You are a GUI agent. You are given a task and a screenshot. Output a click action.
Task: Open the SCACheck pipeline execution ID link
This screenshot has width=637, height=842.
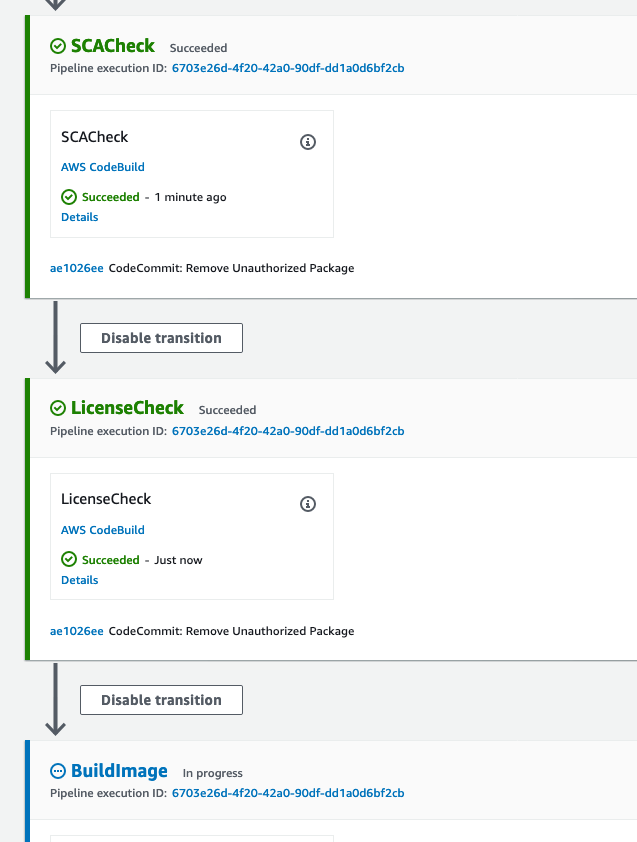pyautogui.click(x=288, y=68)
